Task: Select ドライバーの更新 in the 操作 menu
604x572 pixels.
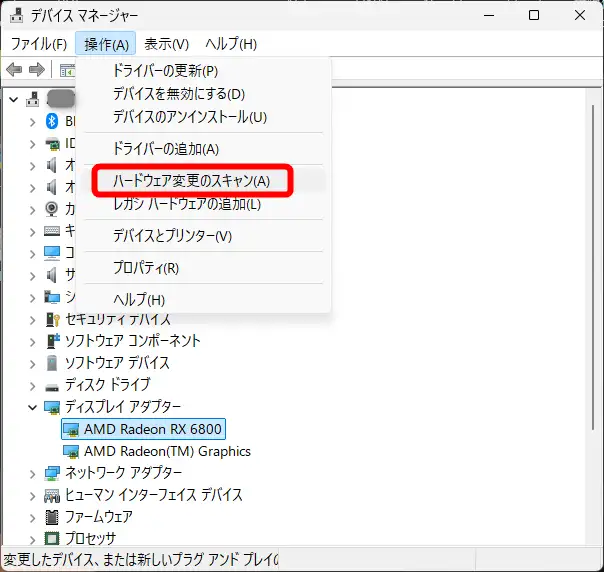Action: tap(165, 71)
